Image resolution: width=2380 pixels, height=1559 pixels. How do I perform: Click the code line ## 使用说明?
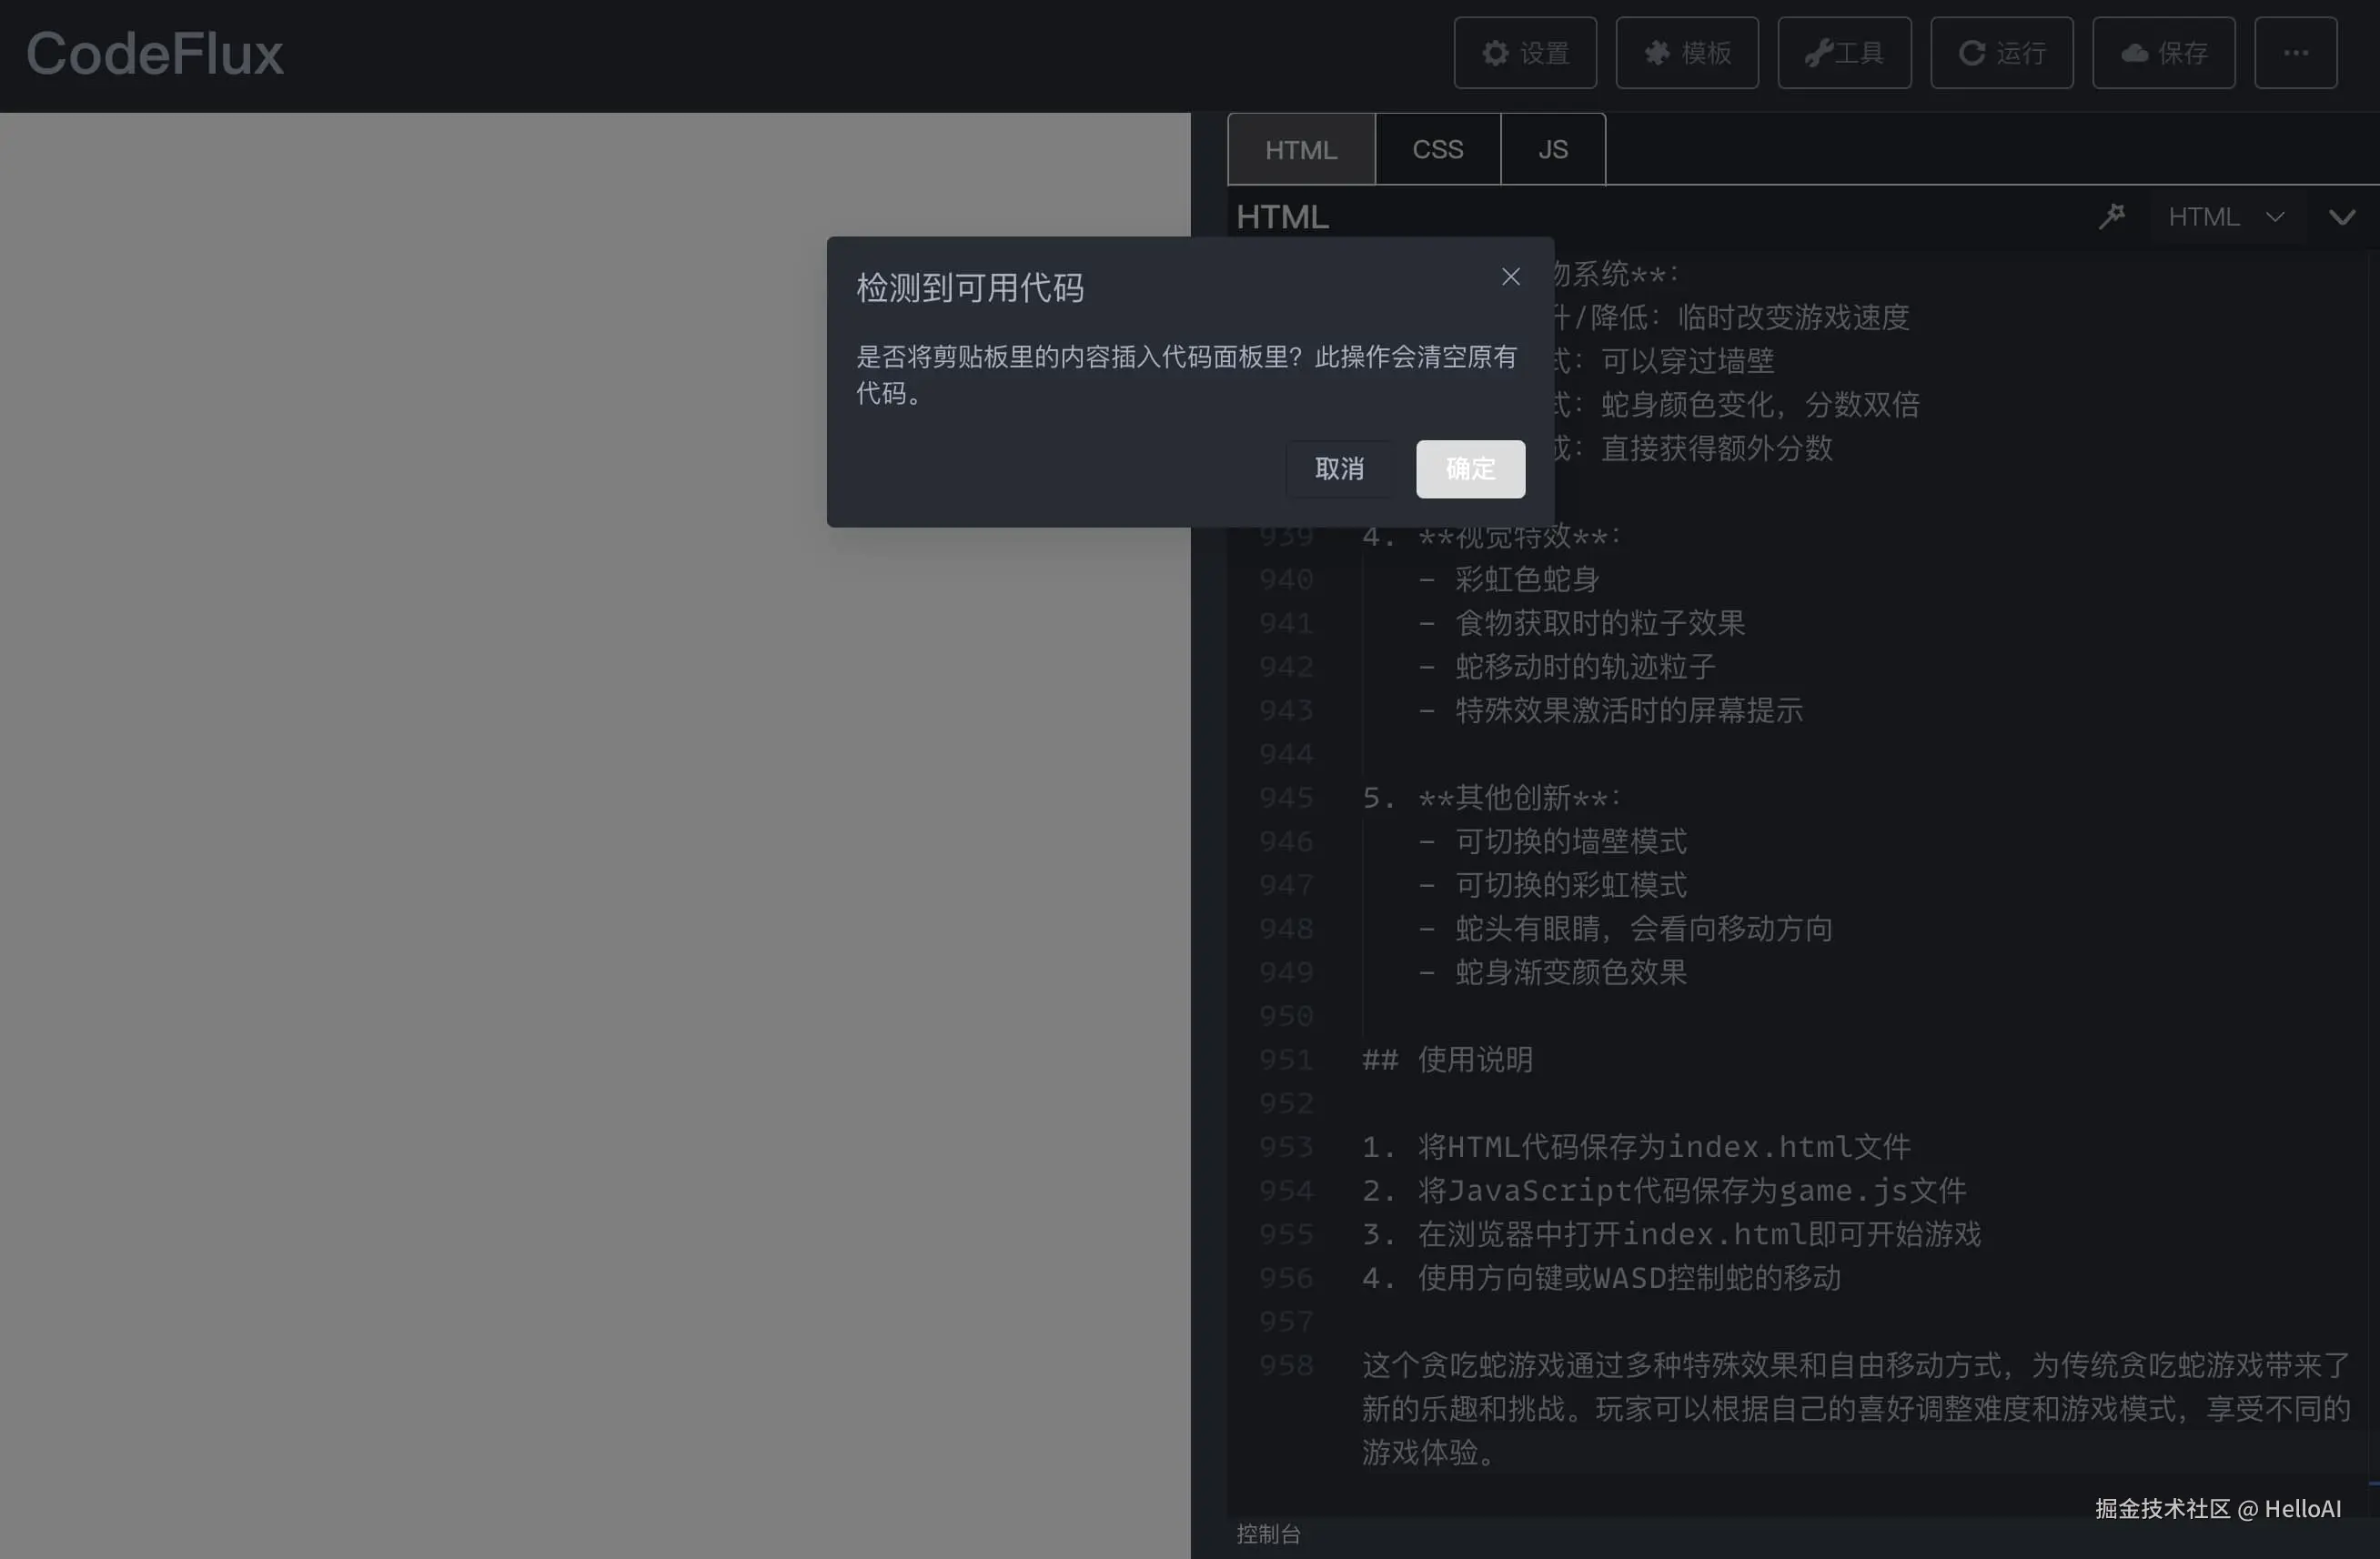point(1447,1060)
